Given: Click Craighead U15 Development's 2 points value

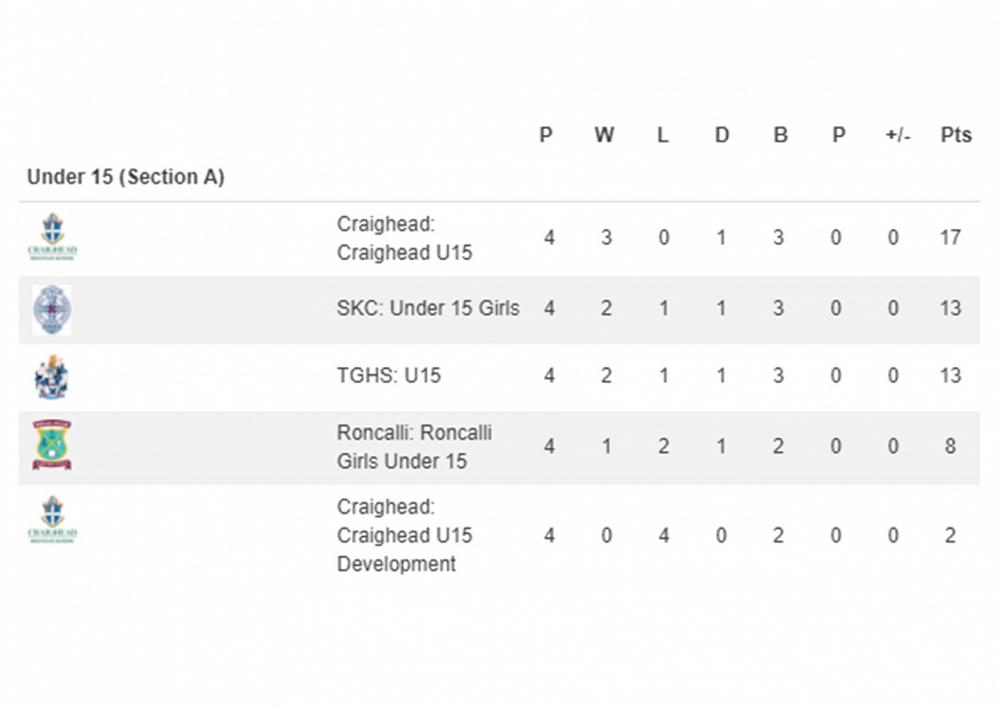Looking at the screenshot, I should pos(950,535).
